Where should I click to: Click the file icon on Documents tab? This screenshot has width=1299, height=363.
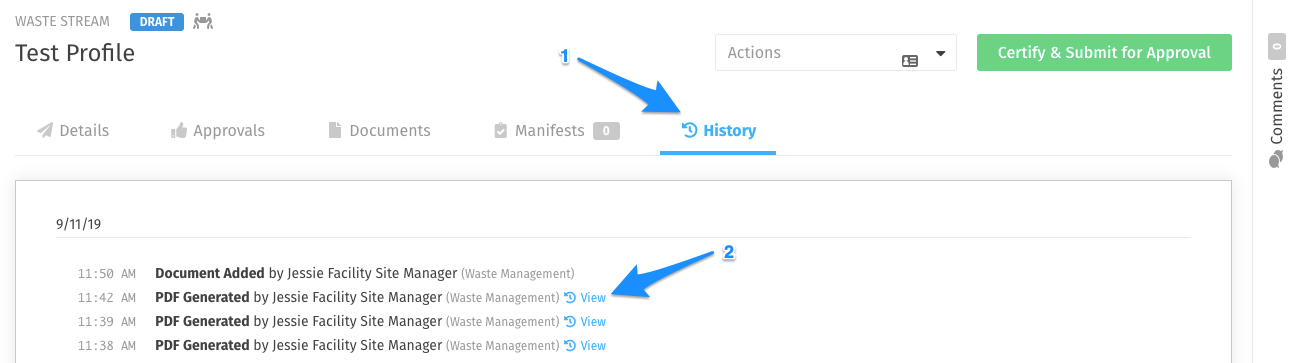[336, 130]
